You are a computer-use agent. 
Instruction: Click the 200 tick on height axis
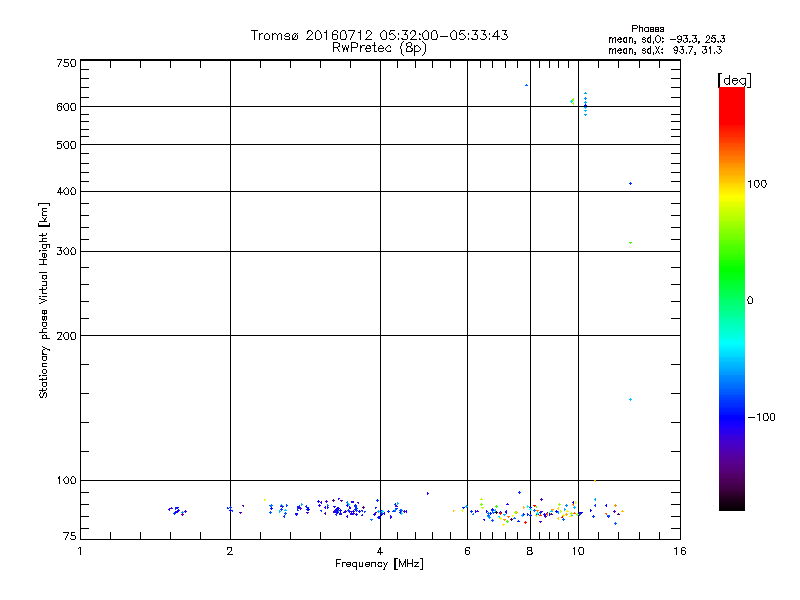(66, 335)
